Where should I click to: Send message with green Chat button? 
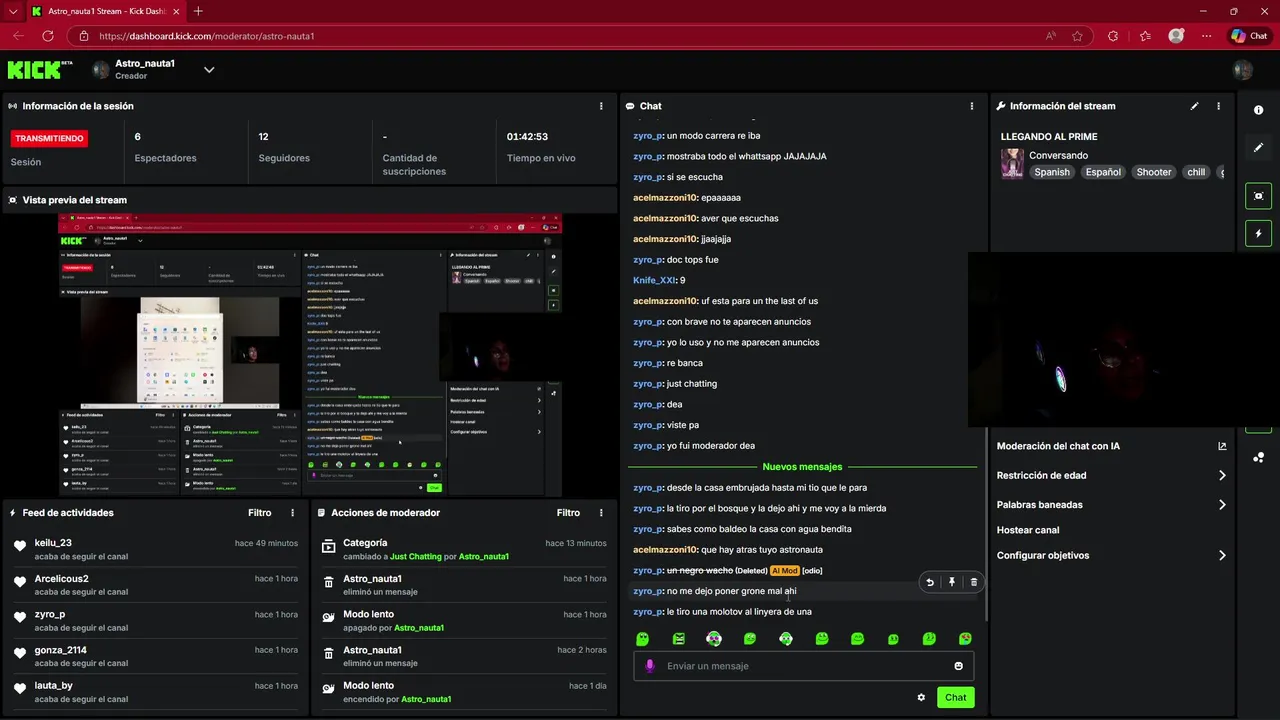[956, 698]
